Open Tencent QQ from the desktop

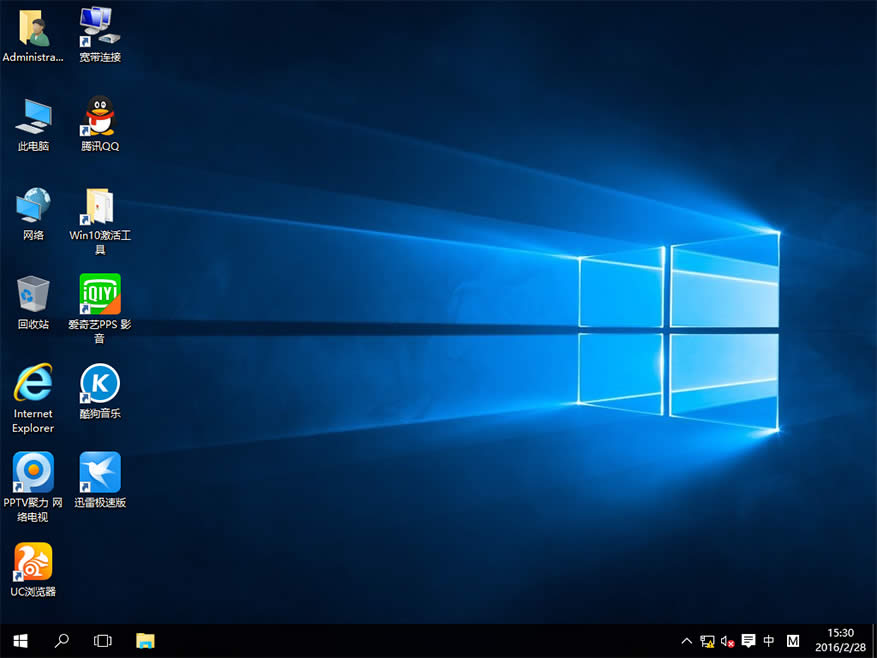(99, 115)
